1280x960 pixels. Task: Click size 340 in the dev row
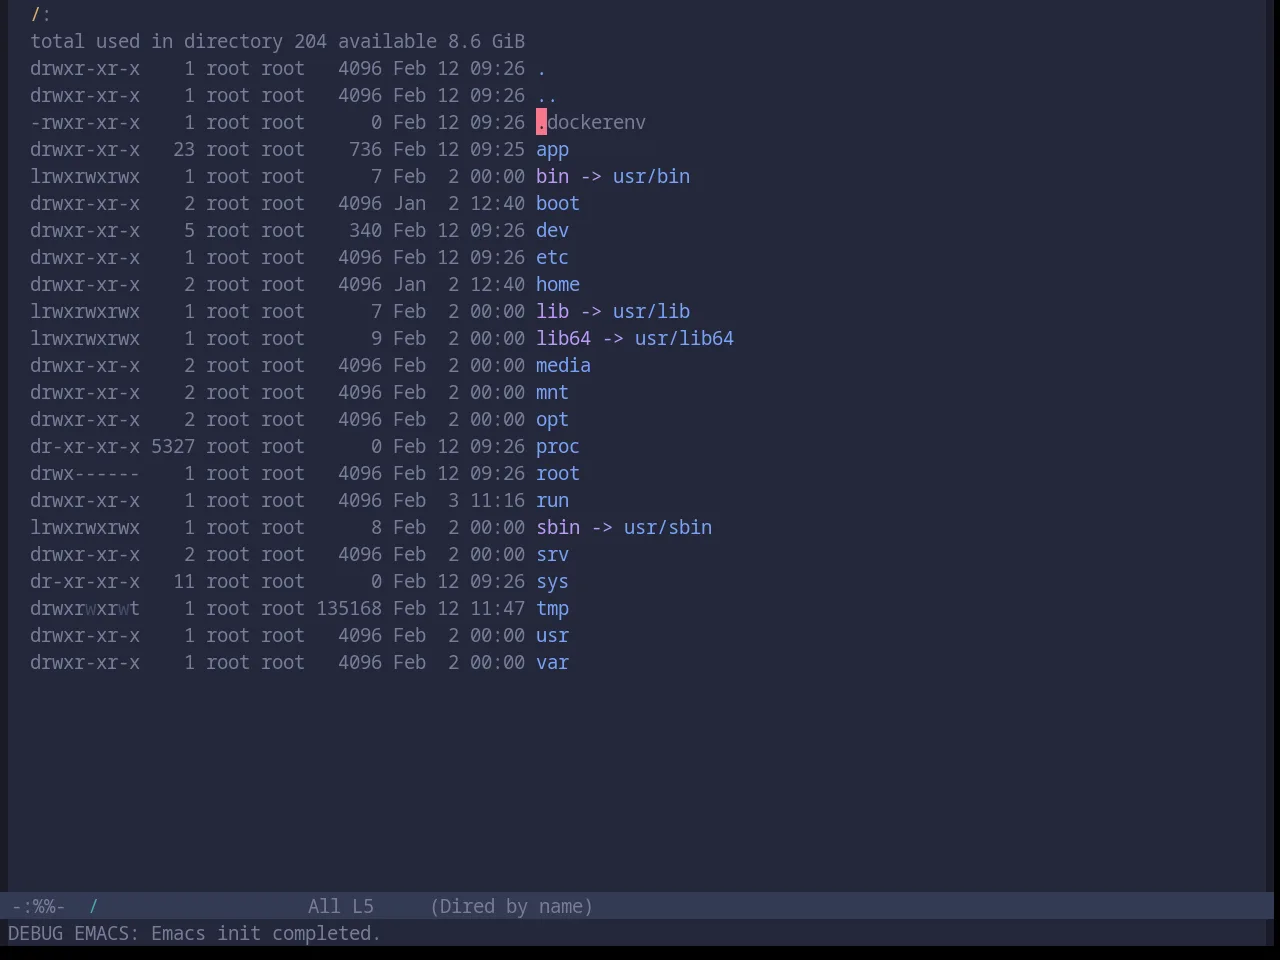[365, 230]
